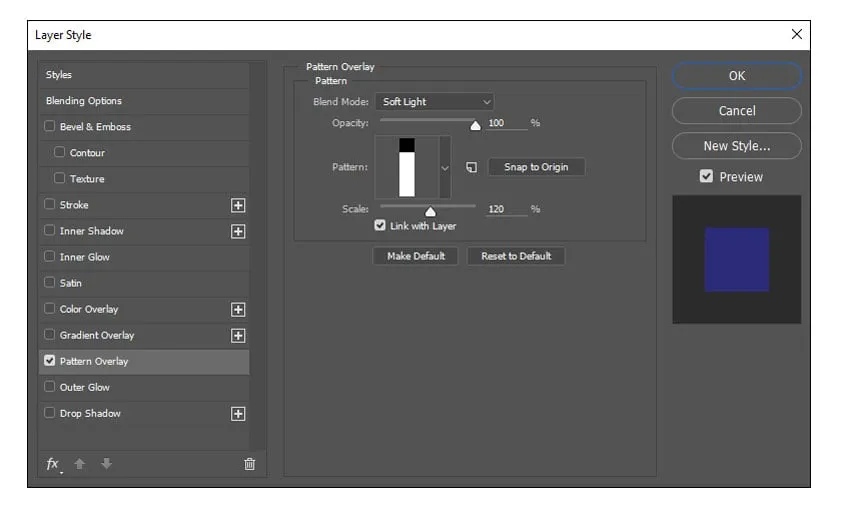Toggle Link with Layer checkbox

pyautogui.click(x=380, y=226)
